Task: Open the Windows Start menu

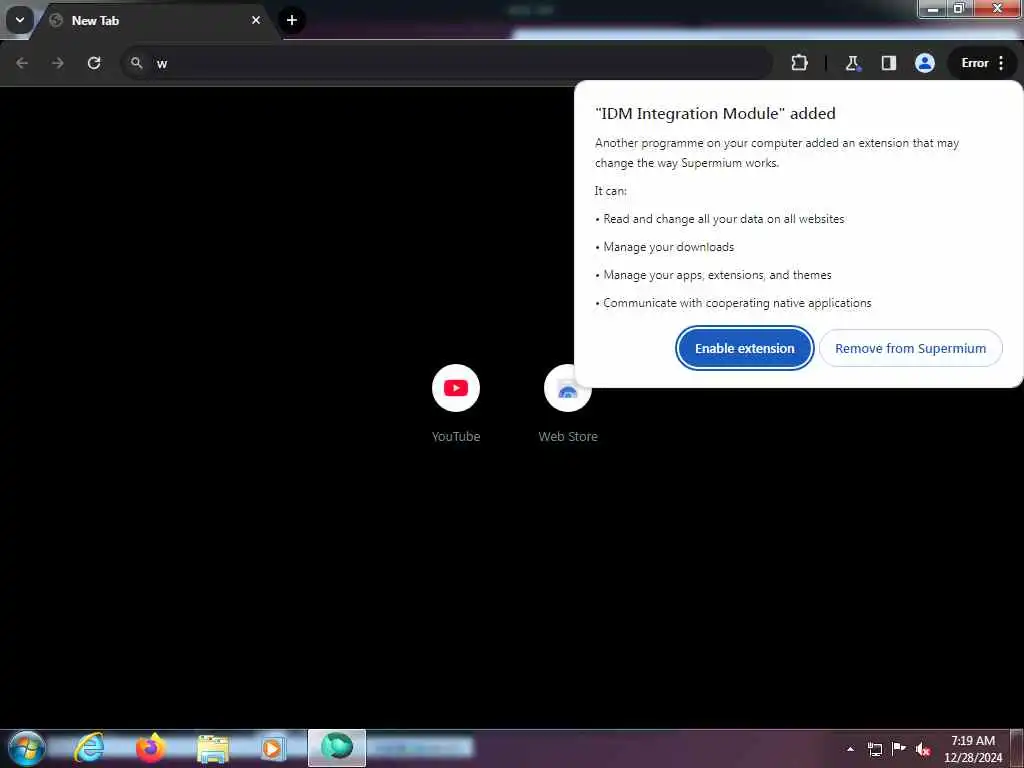Action: [26, 748]
